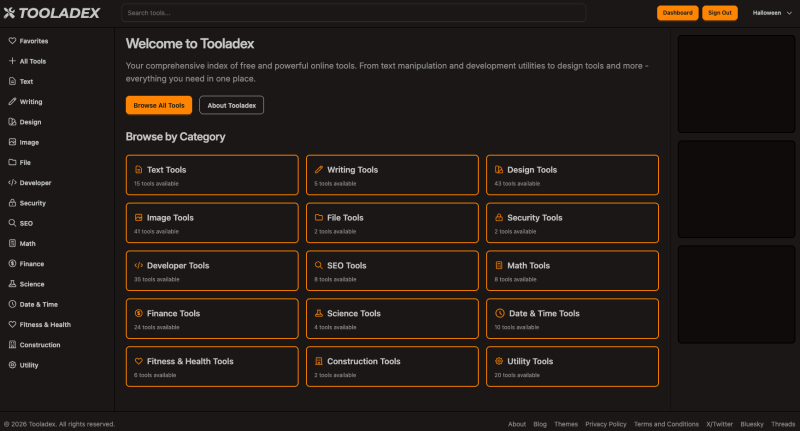The image size is (800, 431).
Task: Click the Image picture icon in sidebar
Action: tap(12, 142)
